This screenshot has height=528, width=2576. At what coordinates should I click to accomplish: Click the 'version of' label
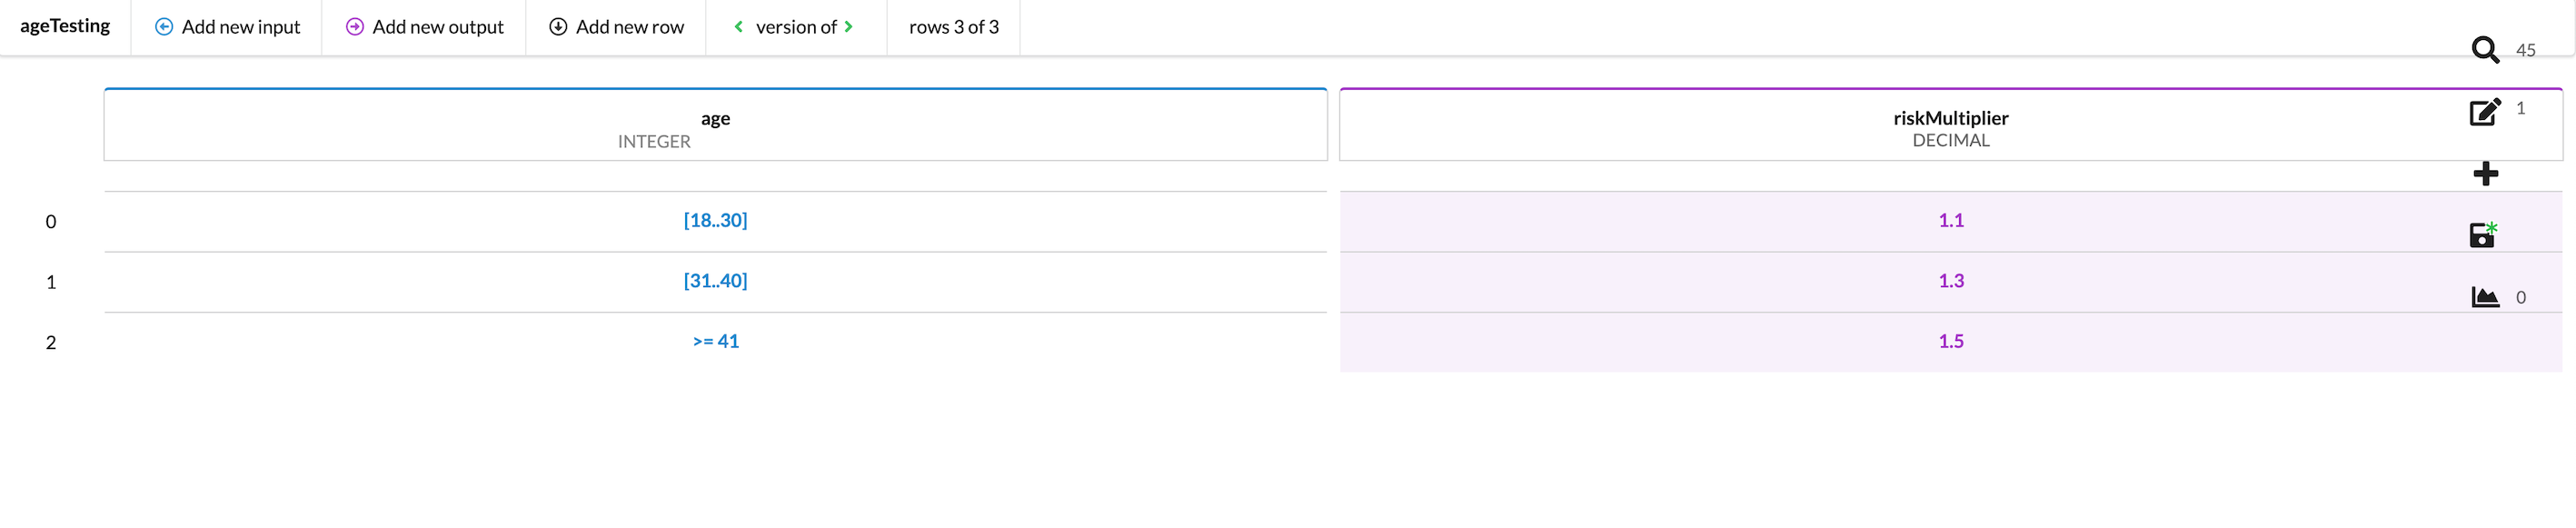[795, 27]
